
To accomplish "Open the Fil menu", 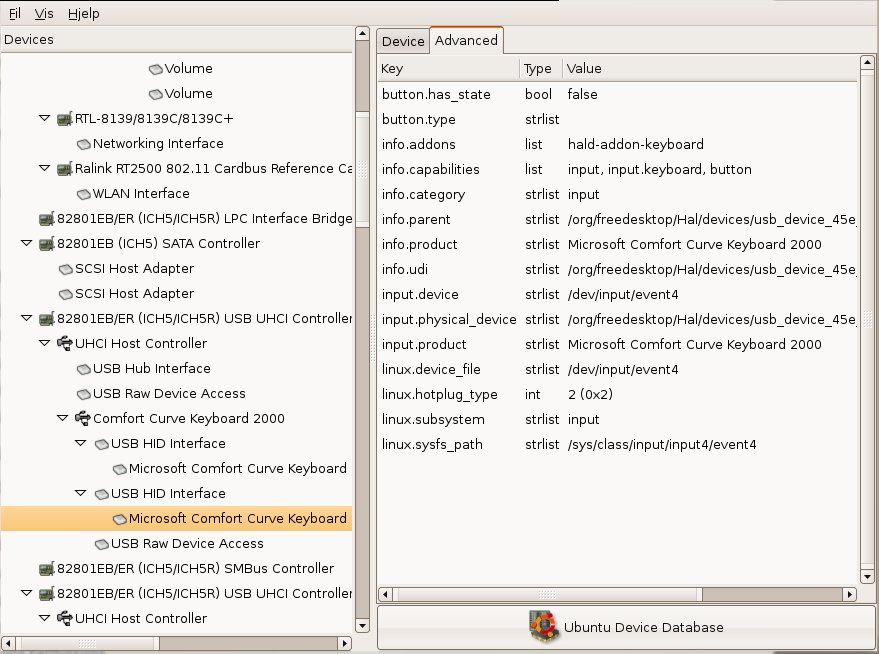I will coord(15,13).
